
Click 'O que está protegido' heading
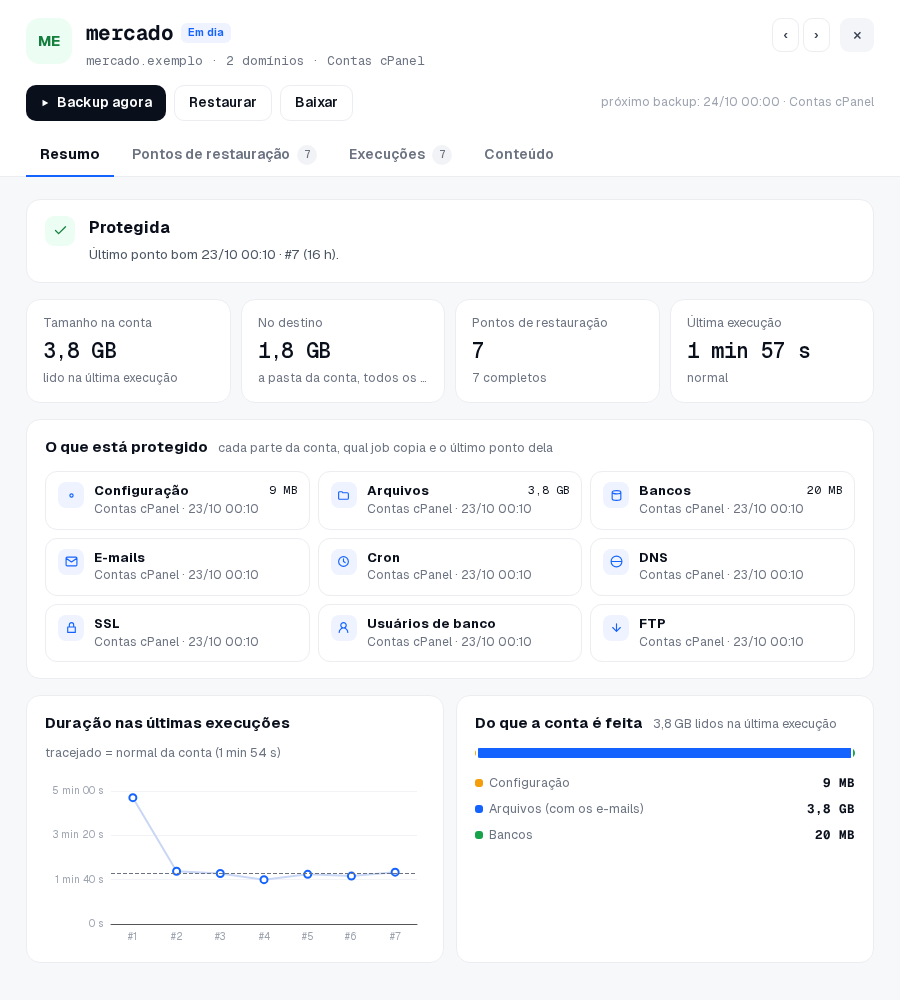[126, 447]
